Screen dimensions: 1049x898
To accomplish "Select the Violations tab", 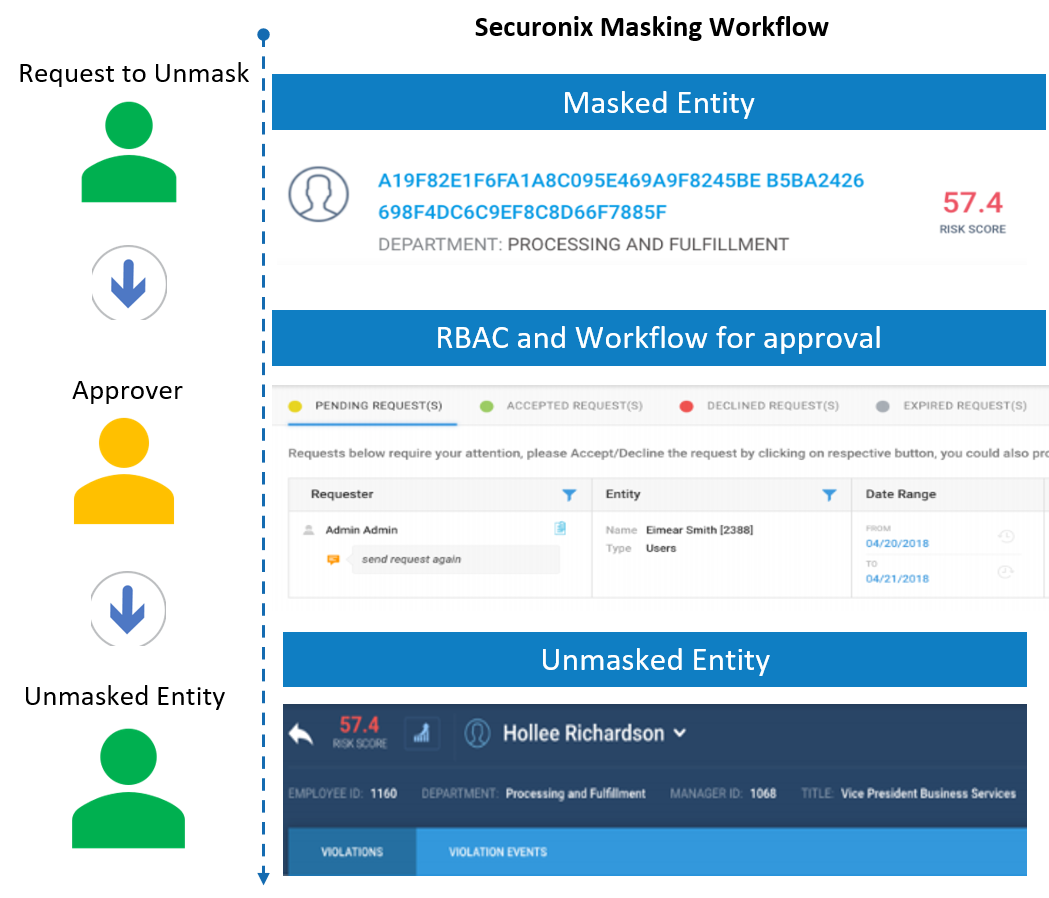I will [x=351, y=852].
